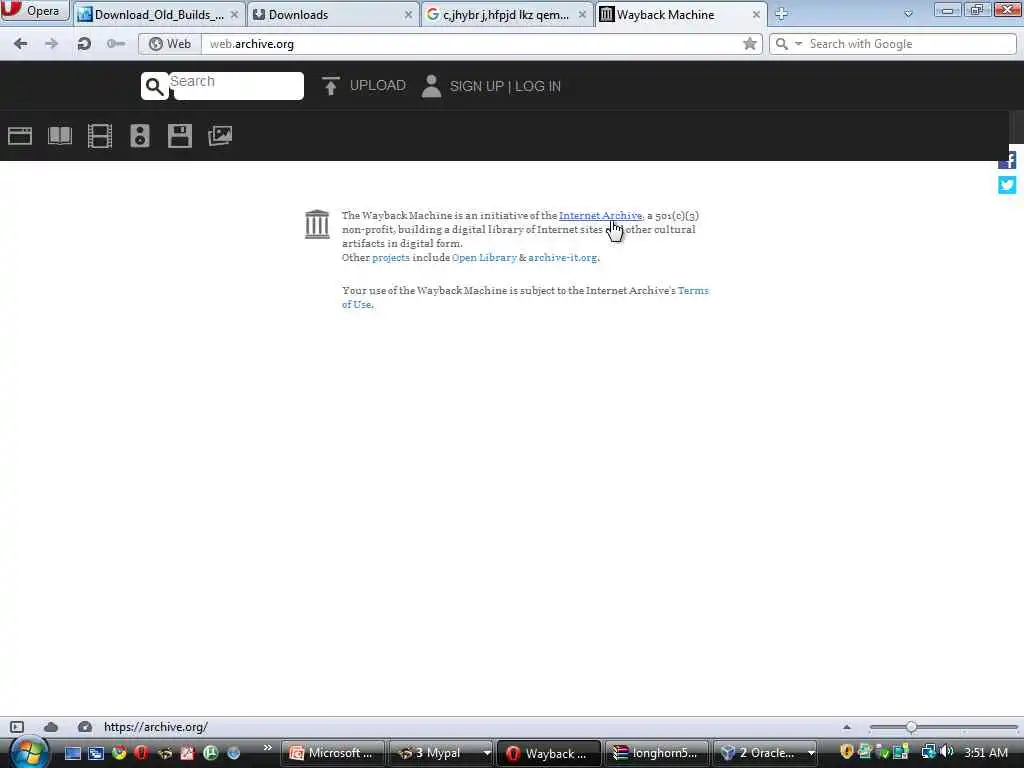Close the Wayback Machine tab
This screenshot has height=768, width=1024.
coord(756,14)
